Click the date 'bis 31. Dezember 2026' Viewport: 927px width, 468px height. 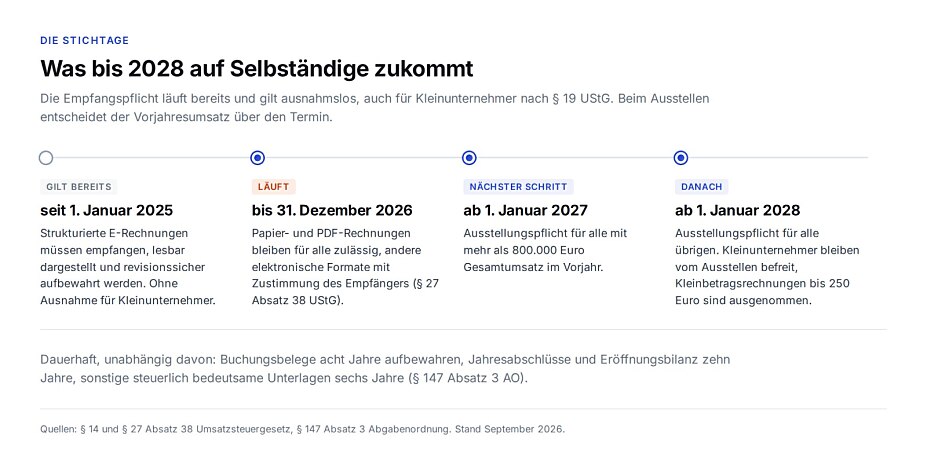pyautogui.click(x=332, y=210)
